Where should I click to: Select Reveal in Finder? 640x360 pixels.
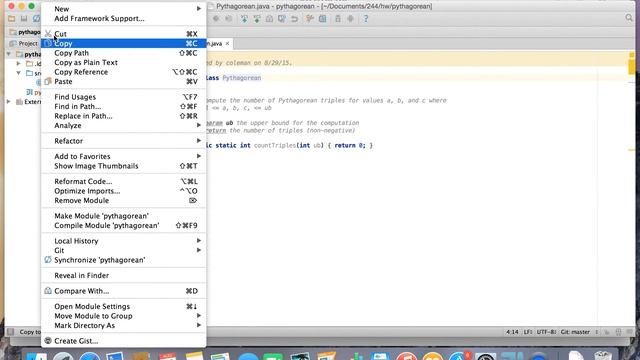point(123,276)
